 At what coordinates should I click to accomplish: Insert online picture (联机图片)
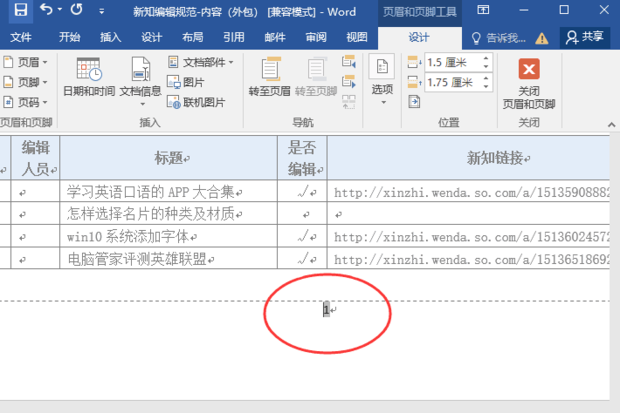196,102
